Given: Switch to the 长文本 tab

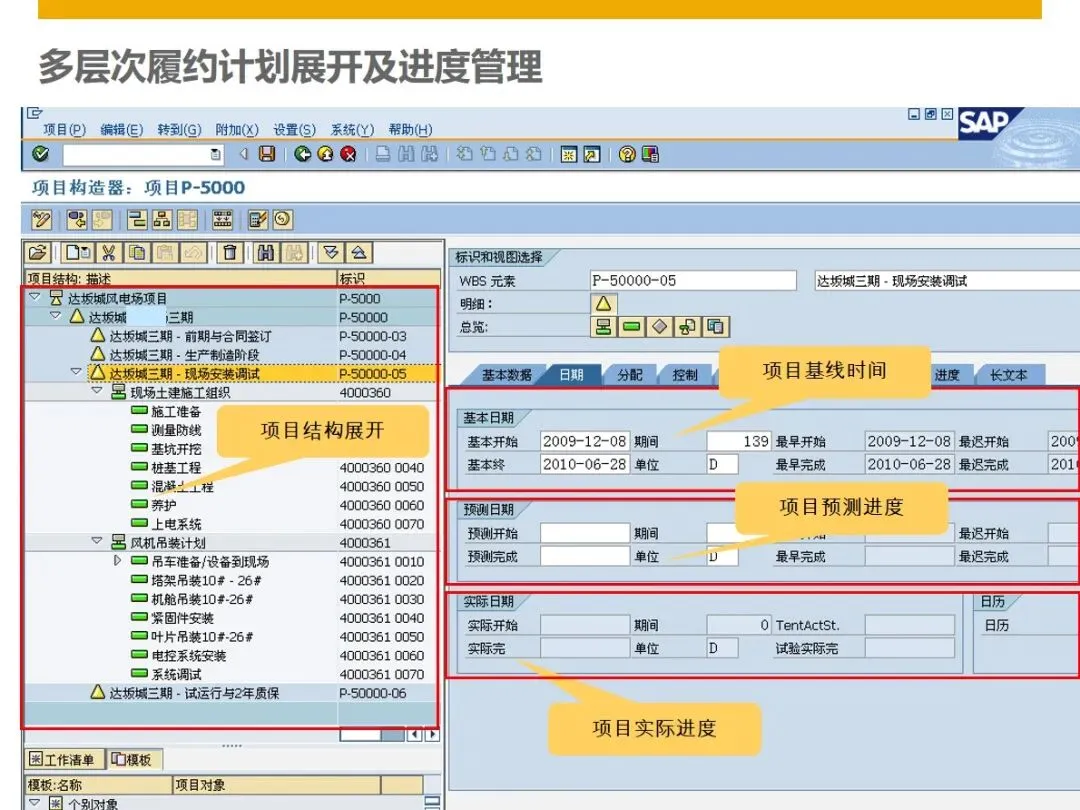Looking at the screenshot, I should coord(1008,375).
